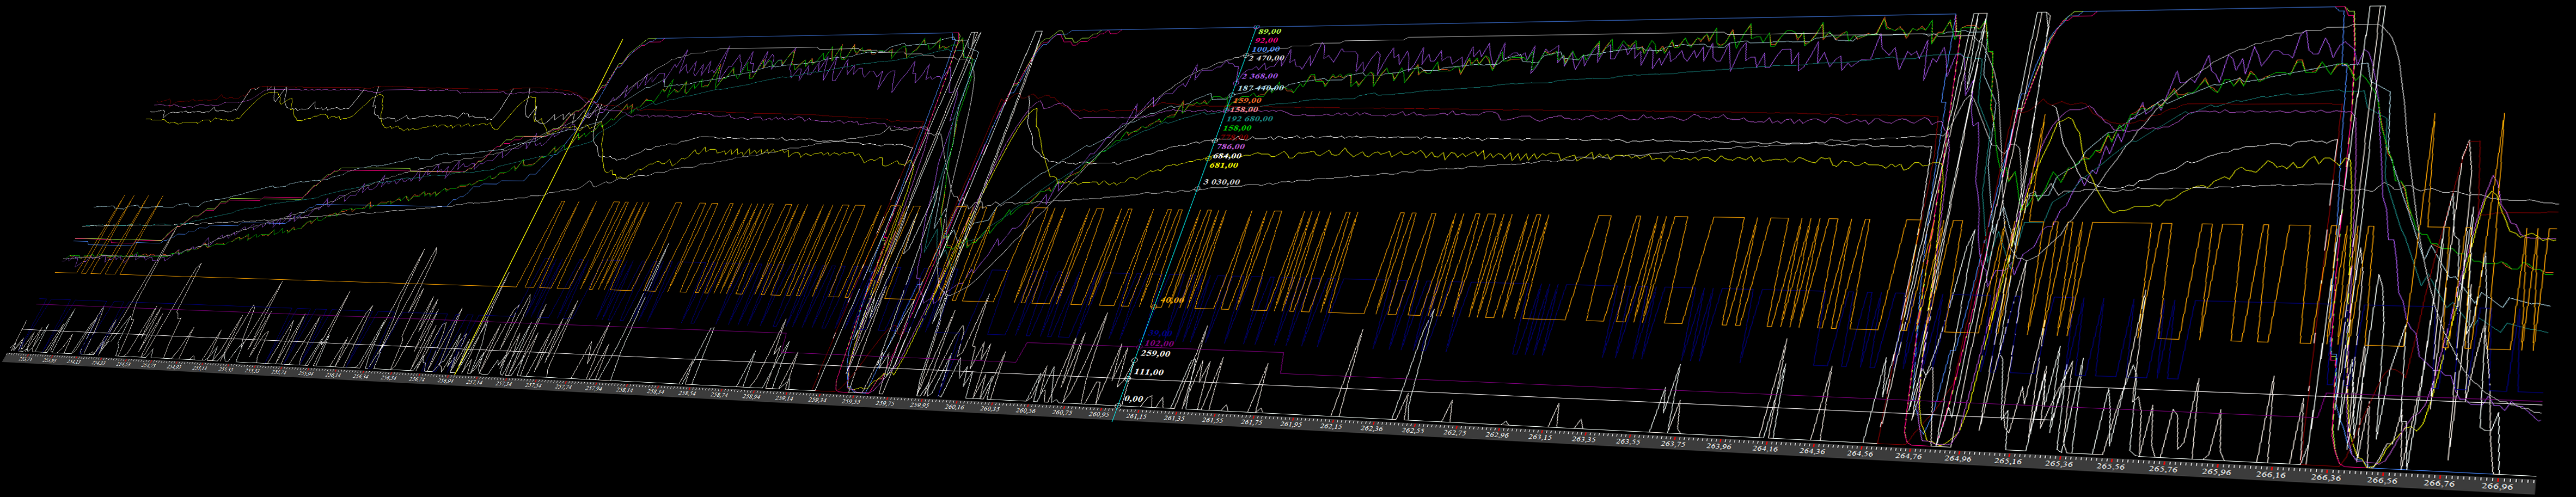
Task: Click time axis tick 261,15
Action: 1136,417
